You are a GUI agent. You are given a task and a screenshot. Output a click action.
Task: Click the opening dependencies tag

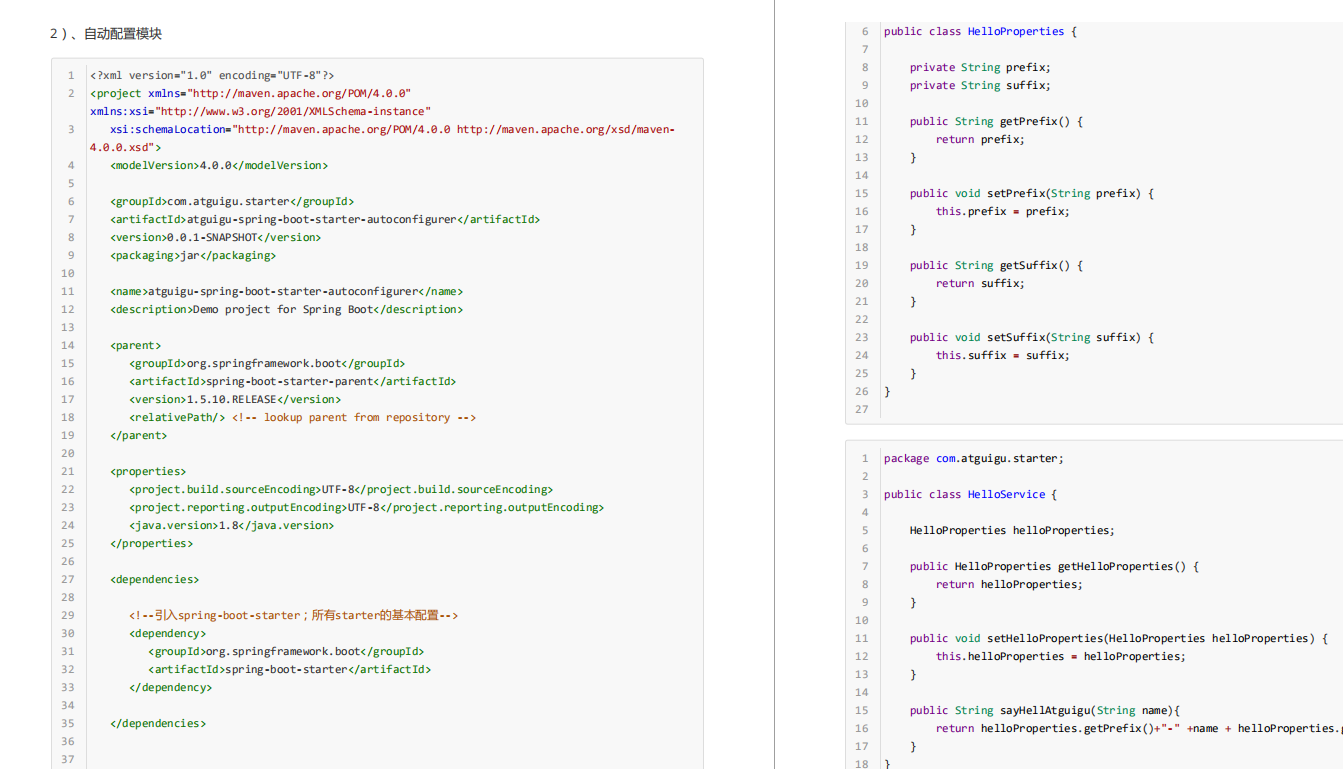coord(155,580)
